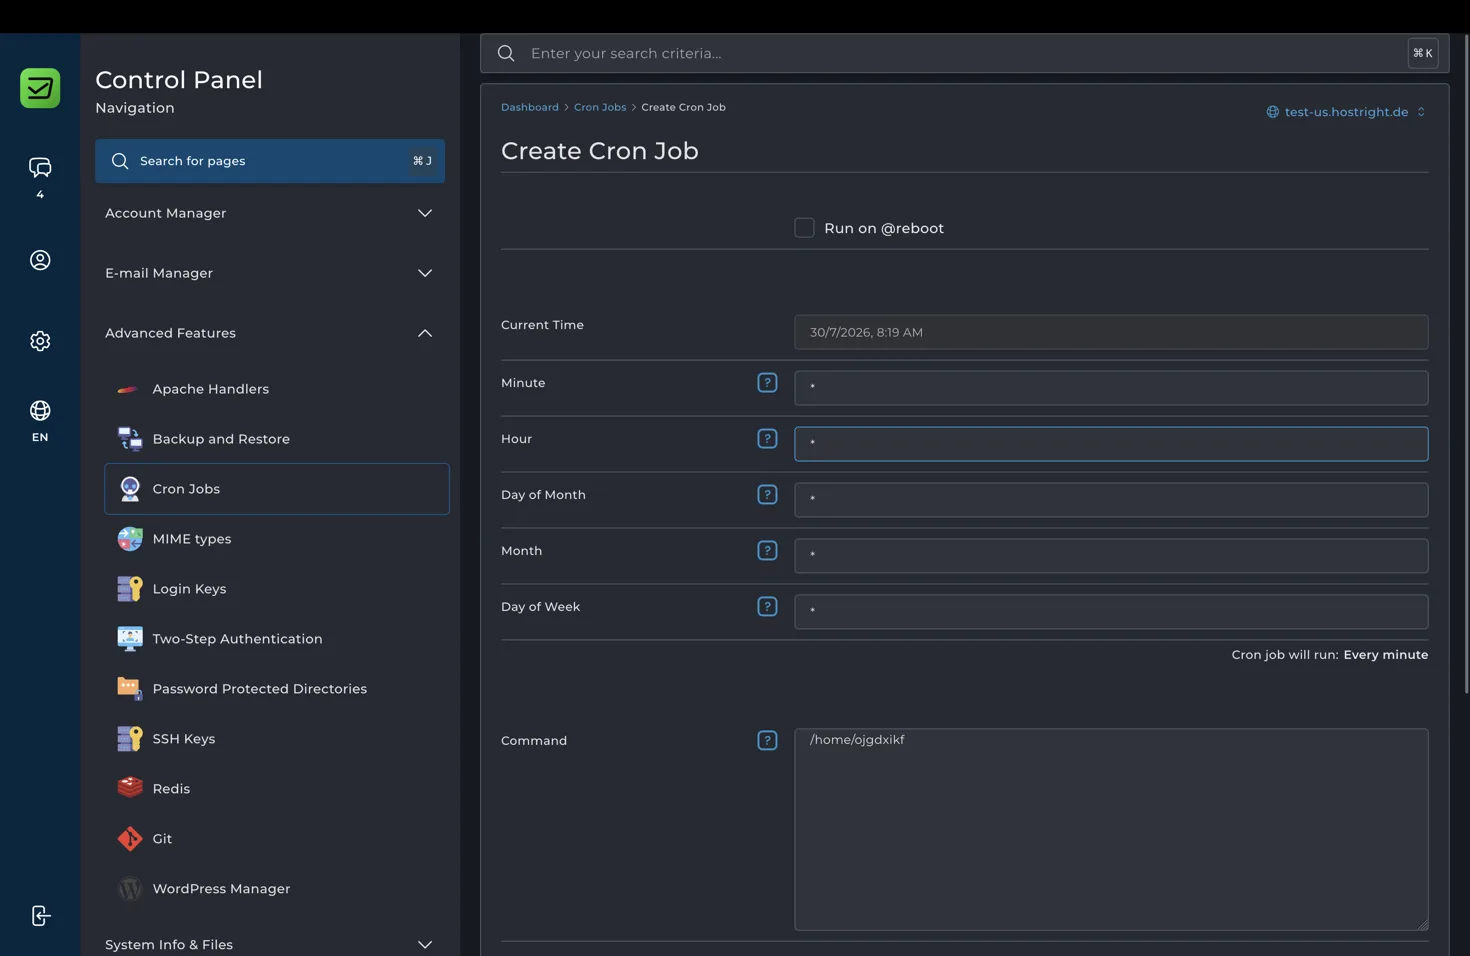Show help for Day of Month field
The width and height of the screenshot is (1470, 956).
(x=767, y=495)
